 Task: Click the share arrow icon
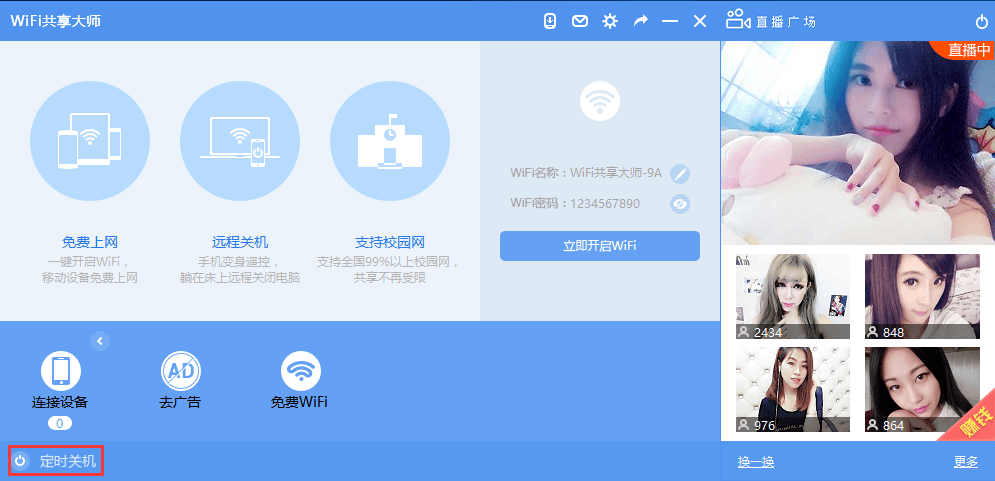[x=641, y=21]
